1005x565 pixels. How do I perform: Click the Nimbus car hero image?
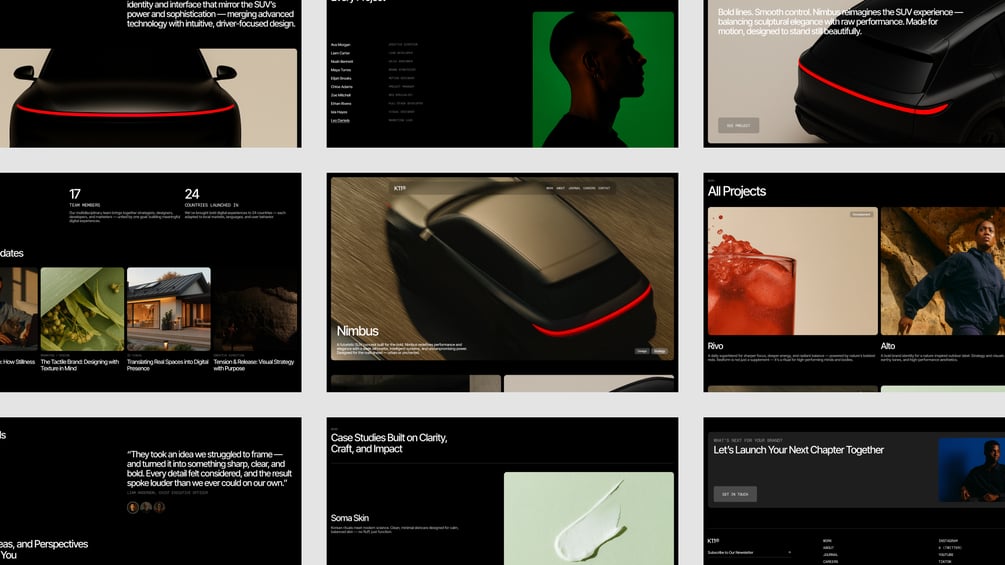coord(502,268)
